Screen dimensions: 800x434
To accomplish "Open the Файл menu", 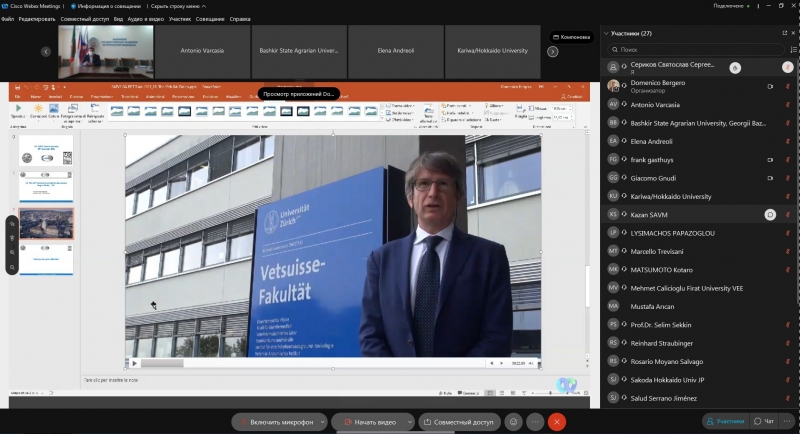I will pos(8,19).
